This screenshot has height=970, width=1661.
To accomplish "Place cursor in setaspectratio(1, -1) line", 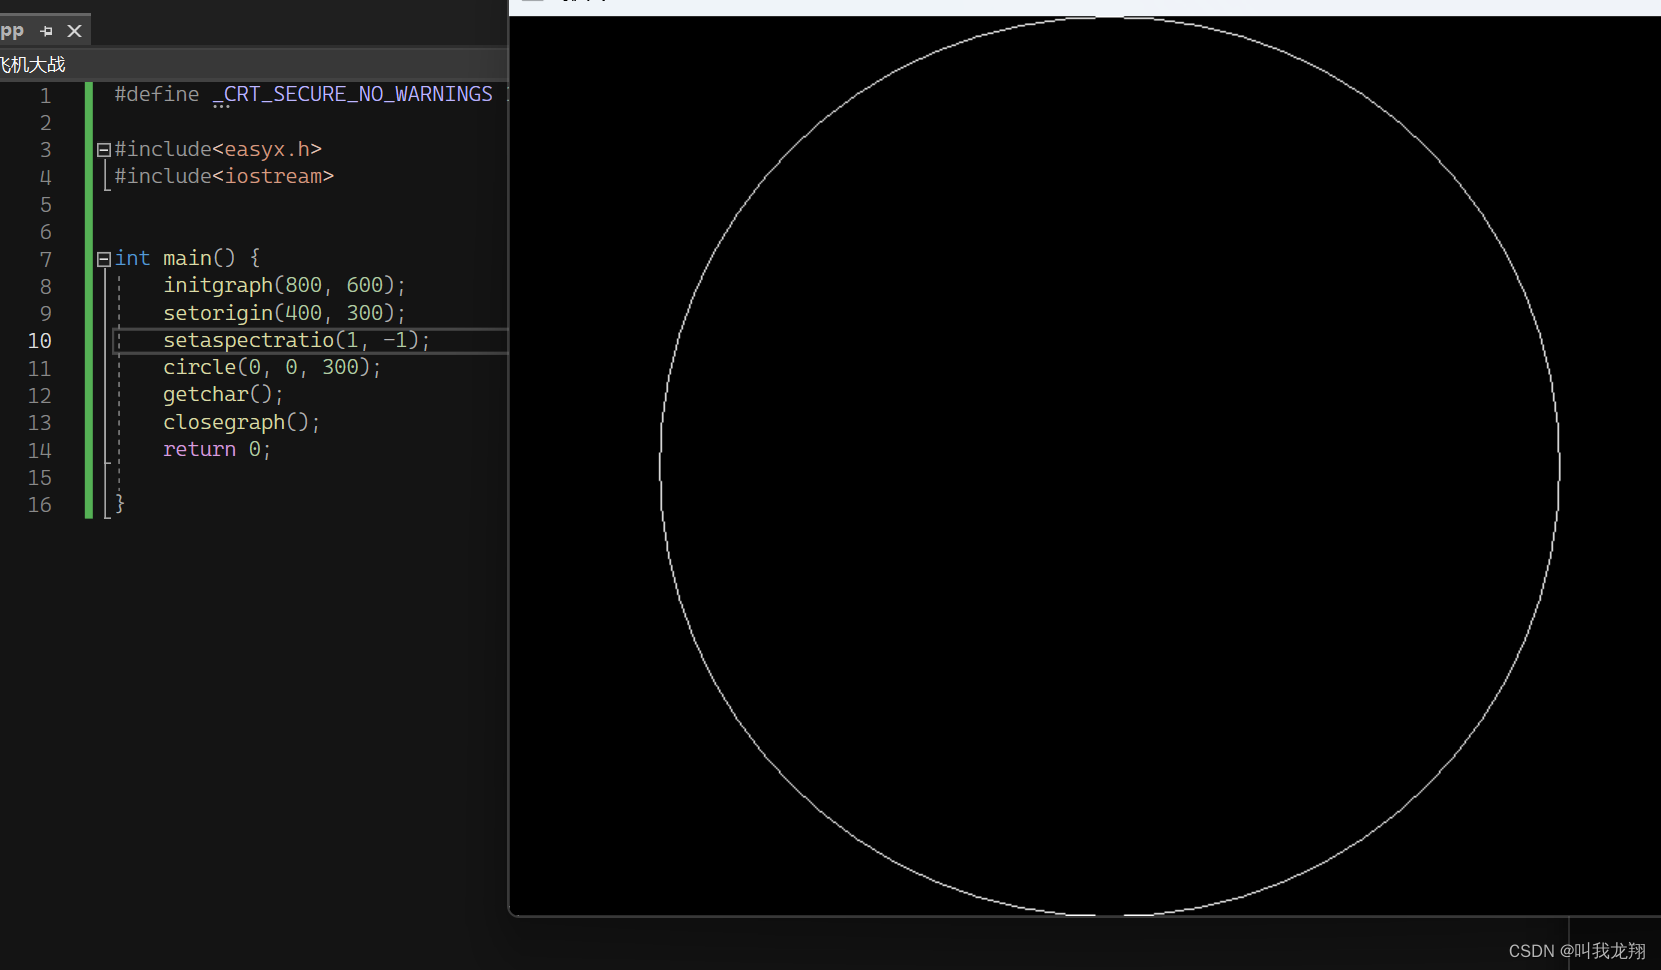I will click(x=296, y=340).
